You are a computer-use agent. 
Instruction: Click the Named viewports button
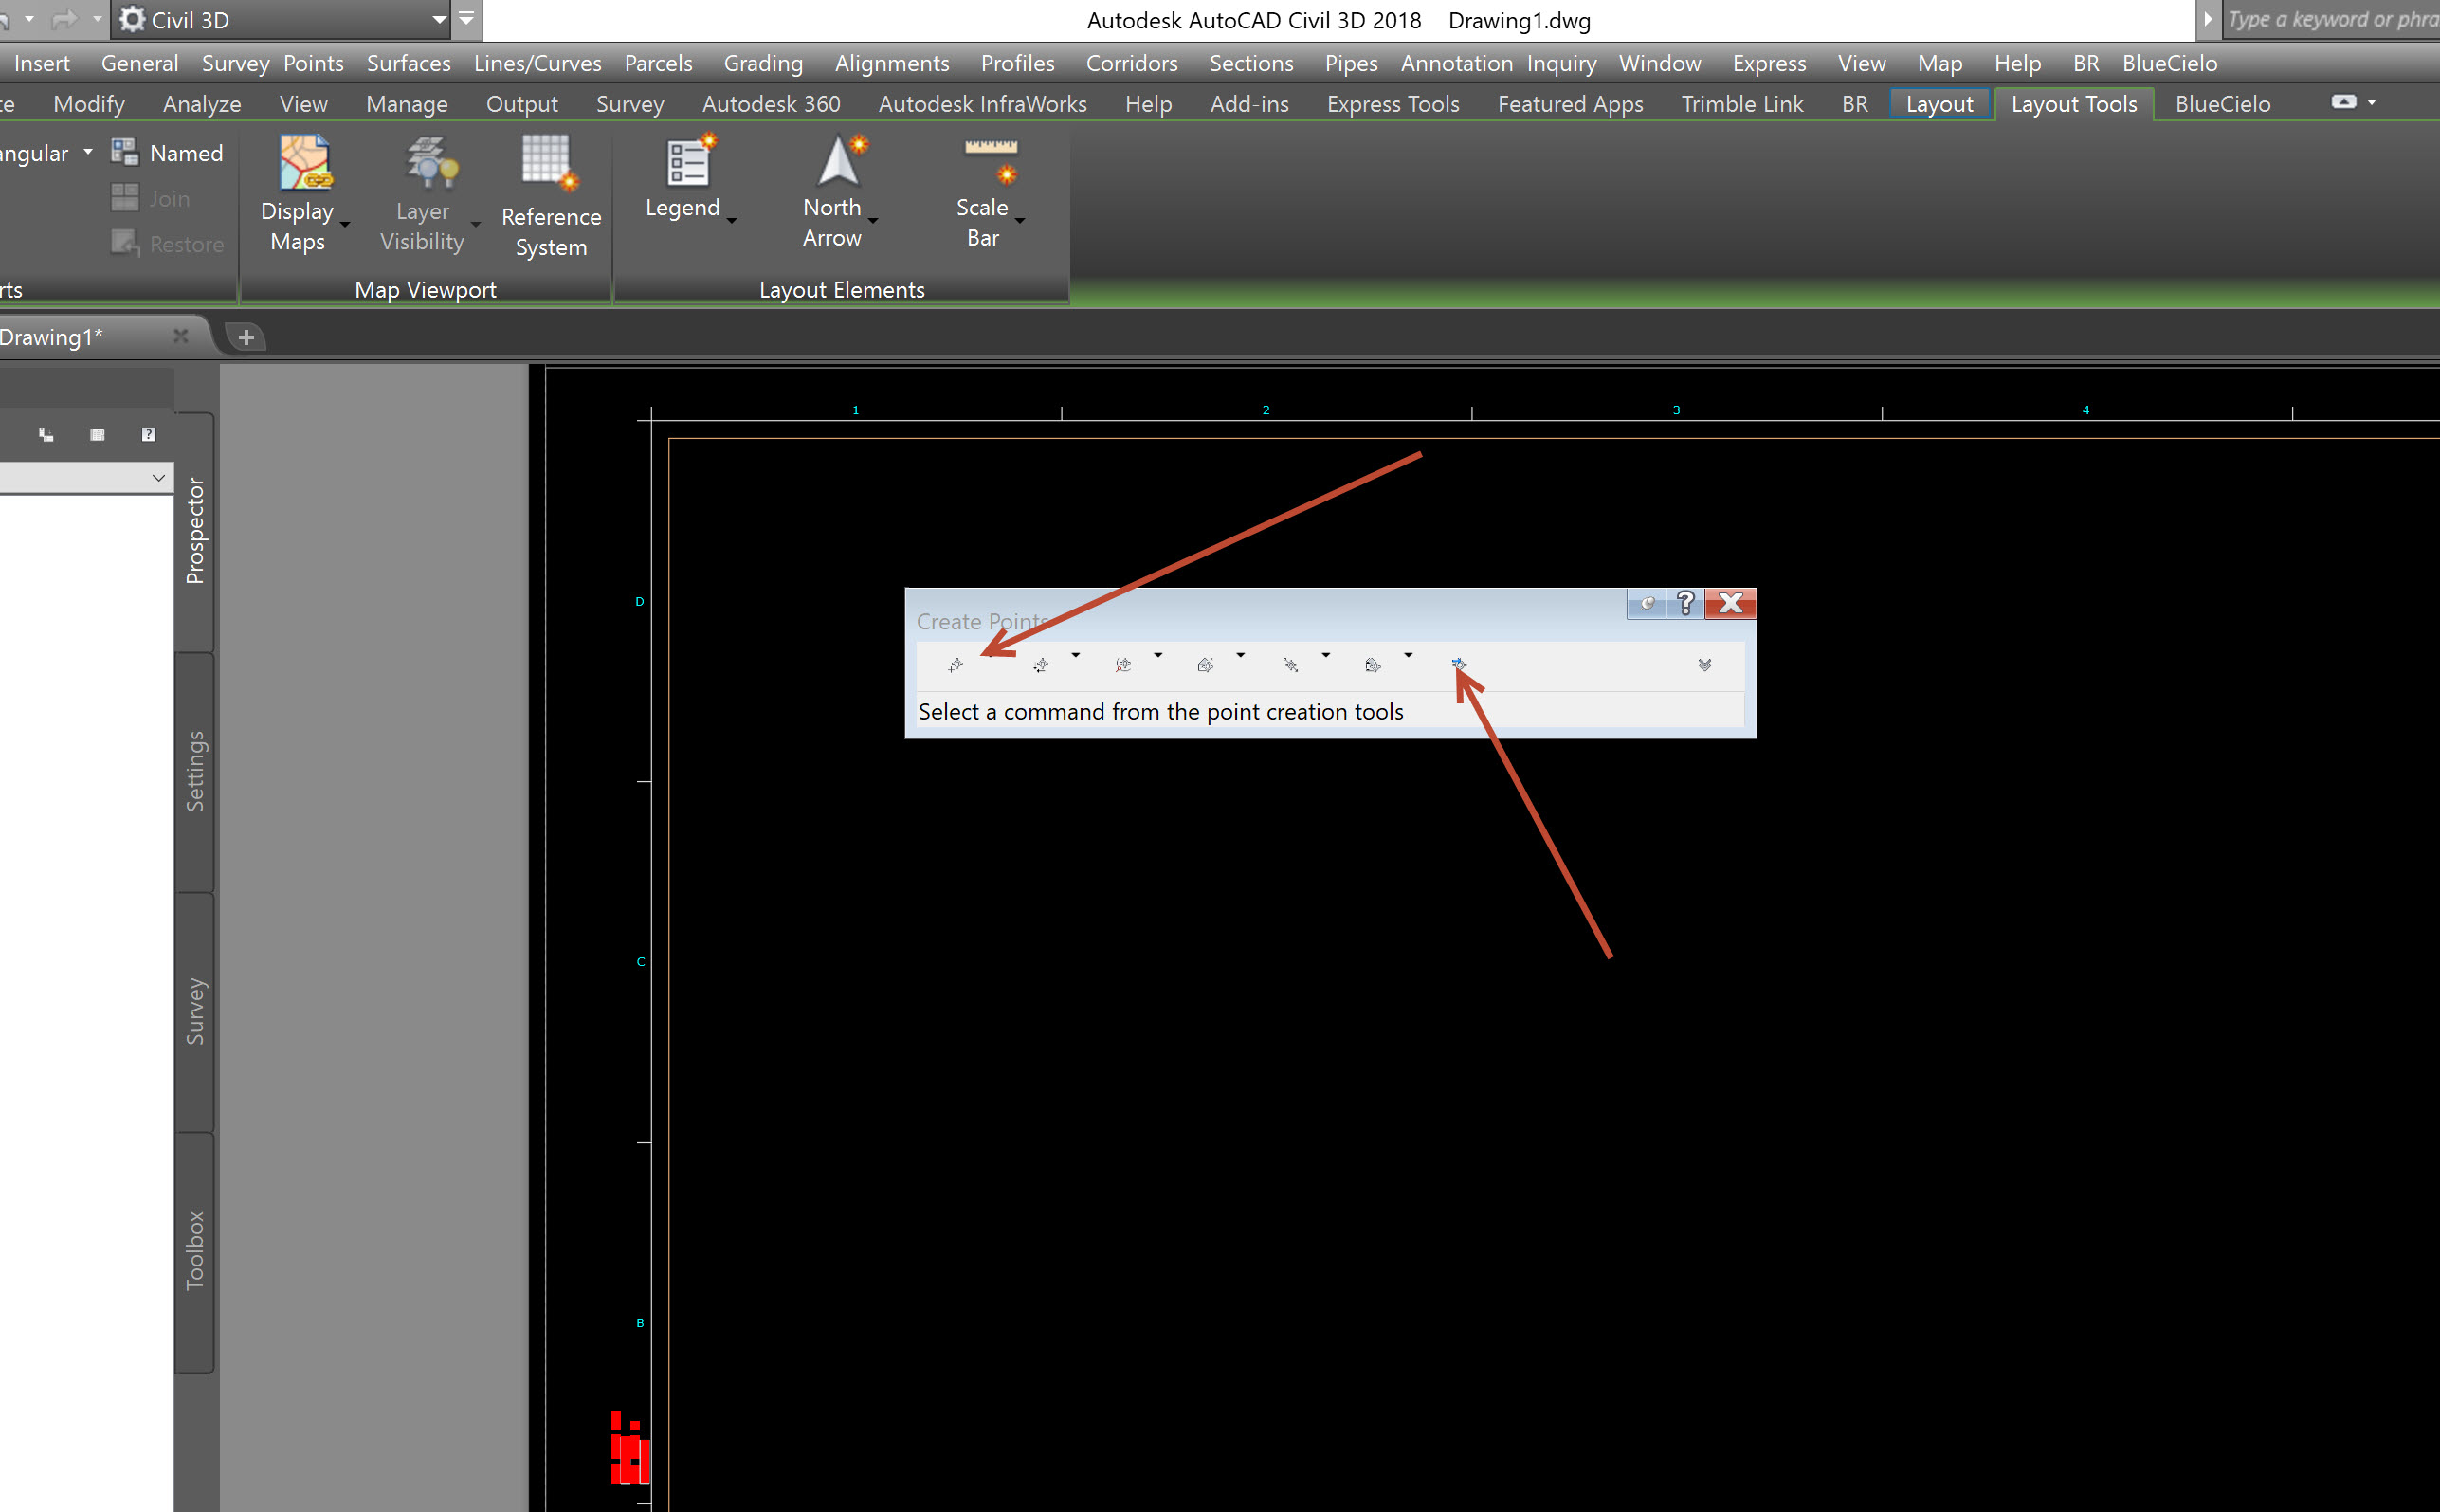pos(168,152)
